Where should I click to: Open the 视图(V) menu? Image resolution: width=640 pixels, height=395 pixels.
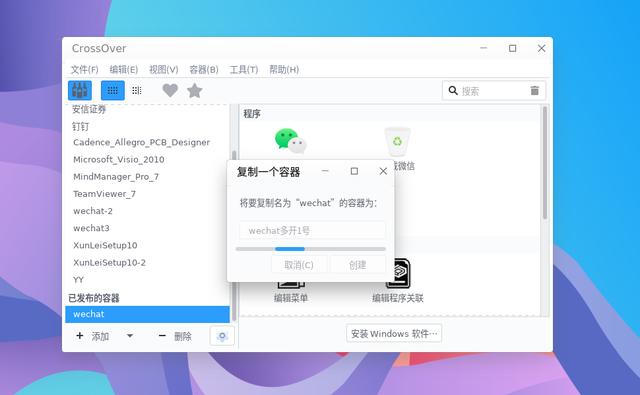pos(164,69)
